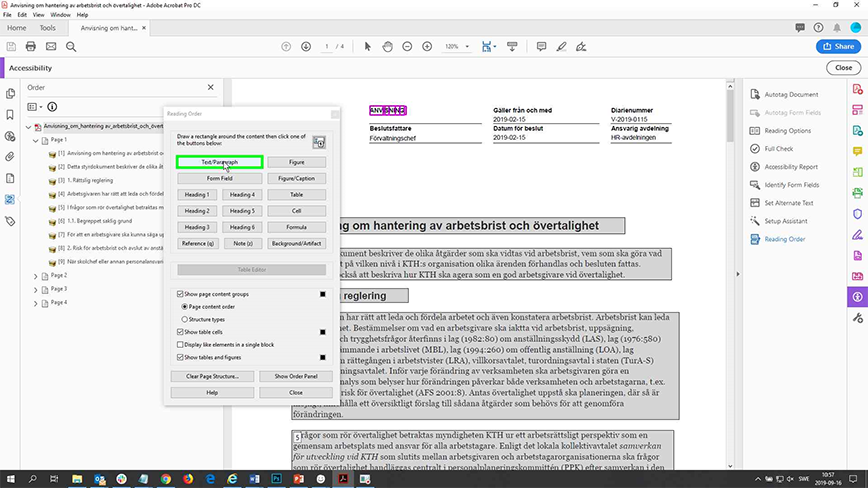Click the Show Order Panel button
Image resolution: width=868 pixels, height=488 pixels.
[296, 376]
